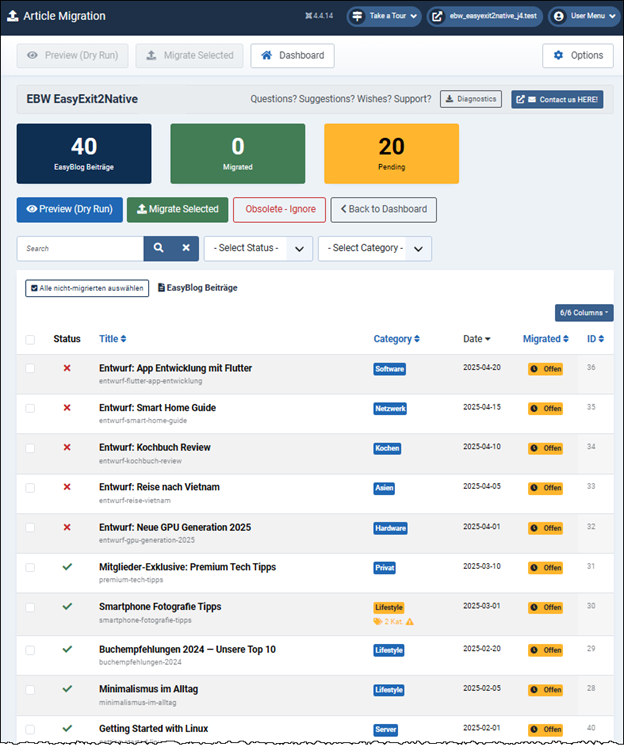Tick Alle nicht-migrierten auswählen checkbox
The height and width of the screenshot is (747, 624).
(33, 288)
